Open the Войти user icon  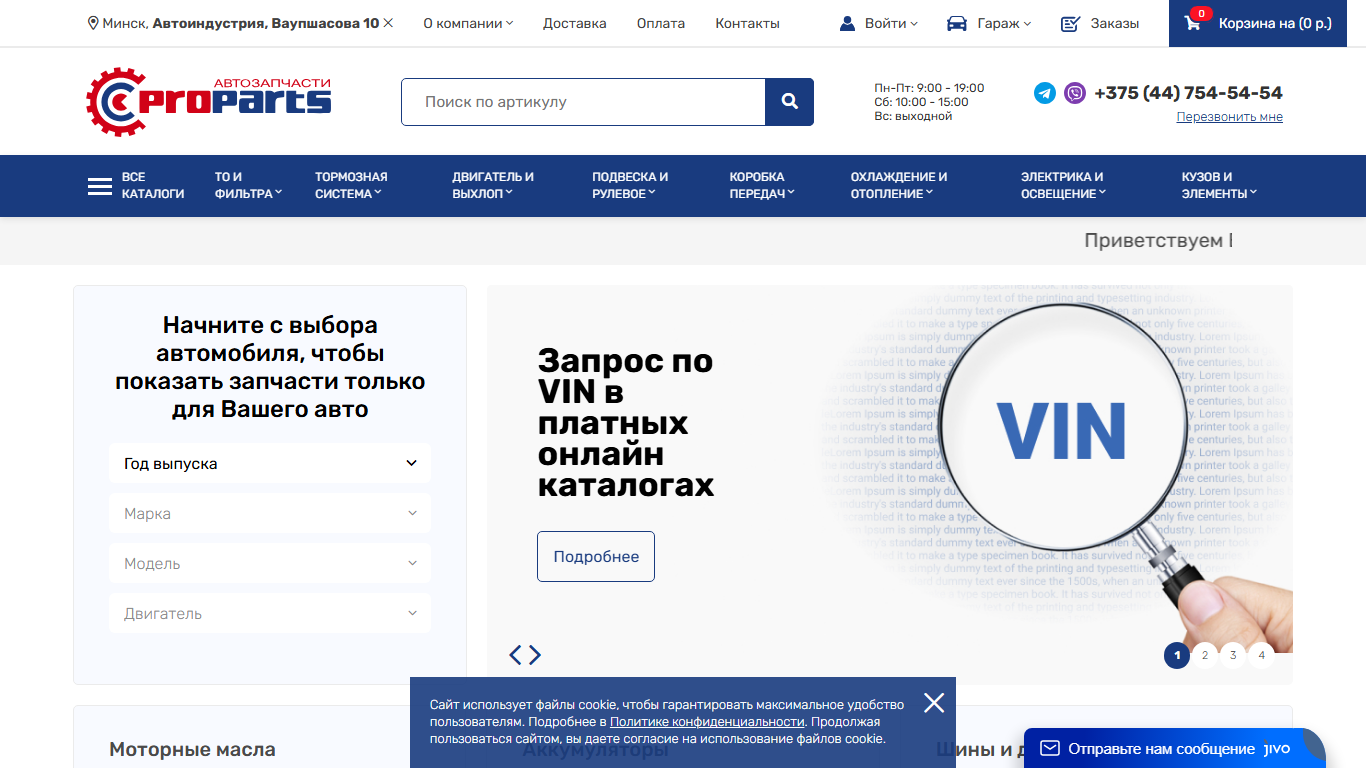point(847,23)
